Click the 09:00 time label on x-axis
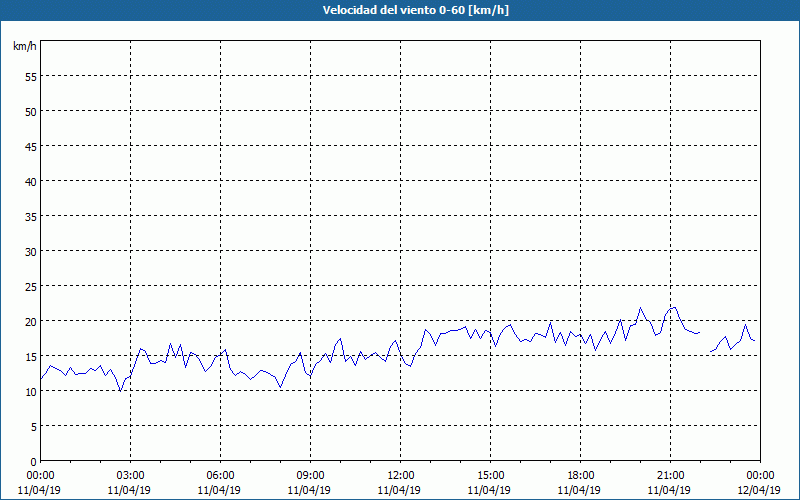 tap(310, 476)
